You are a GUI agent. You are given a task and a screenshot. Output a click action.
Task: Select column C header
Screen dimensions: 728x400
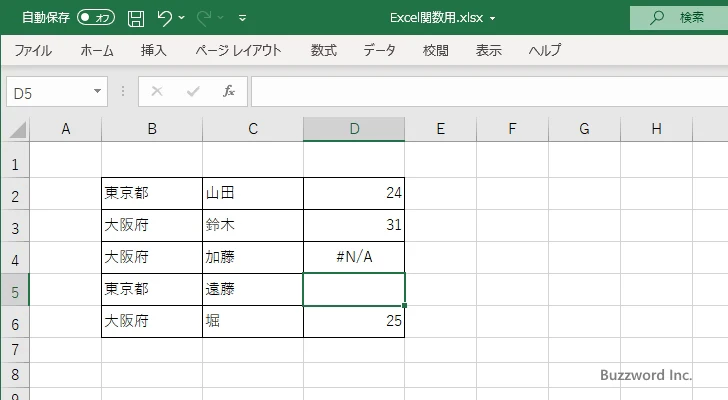253,129
